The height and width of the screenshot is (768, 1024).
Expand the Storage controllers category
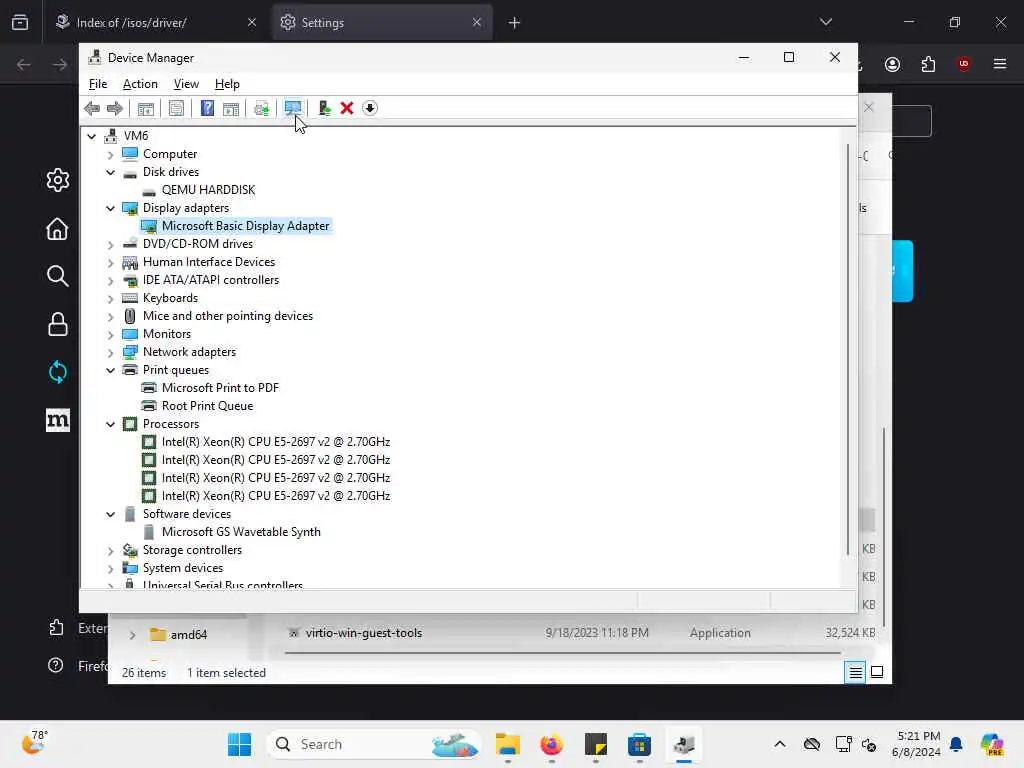(110, 551)
